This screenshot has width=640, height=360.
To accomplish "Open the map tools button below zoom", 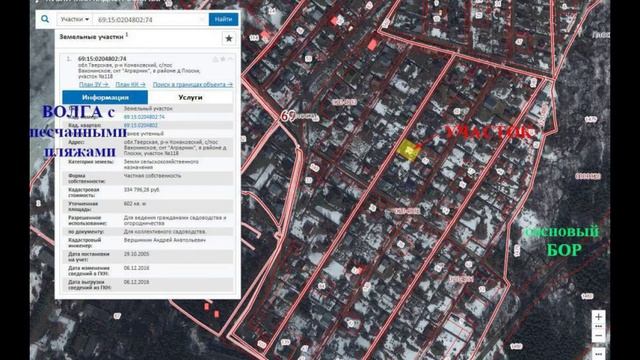I will (598, 353).
